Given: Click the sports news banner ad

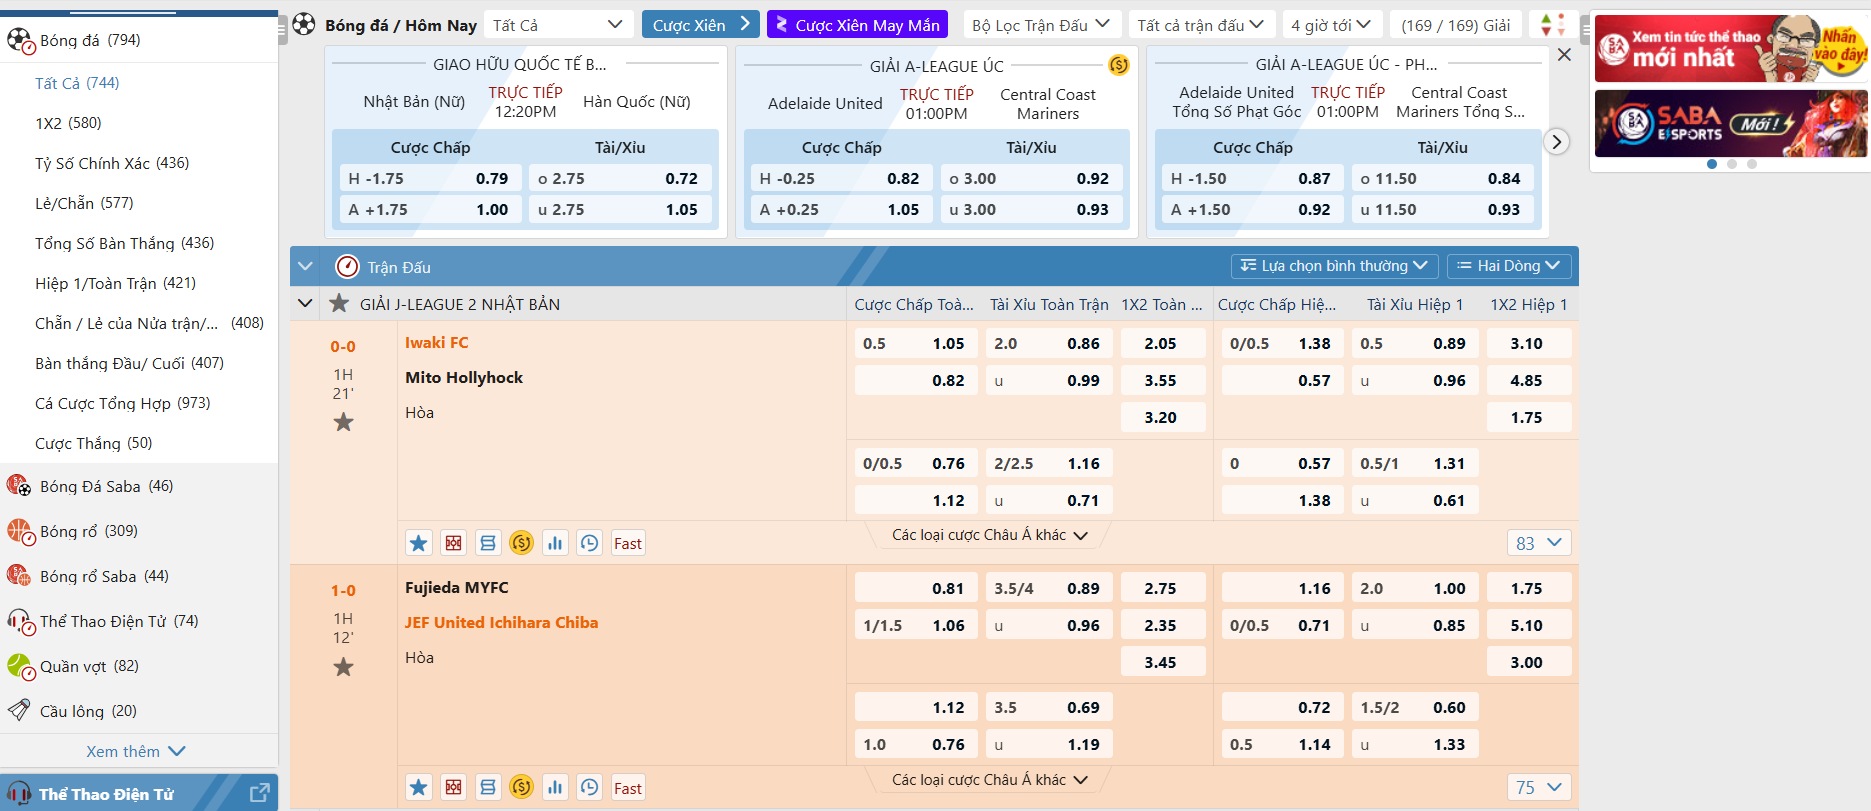Looking at the screenshot, I should [1731, 48].
